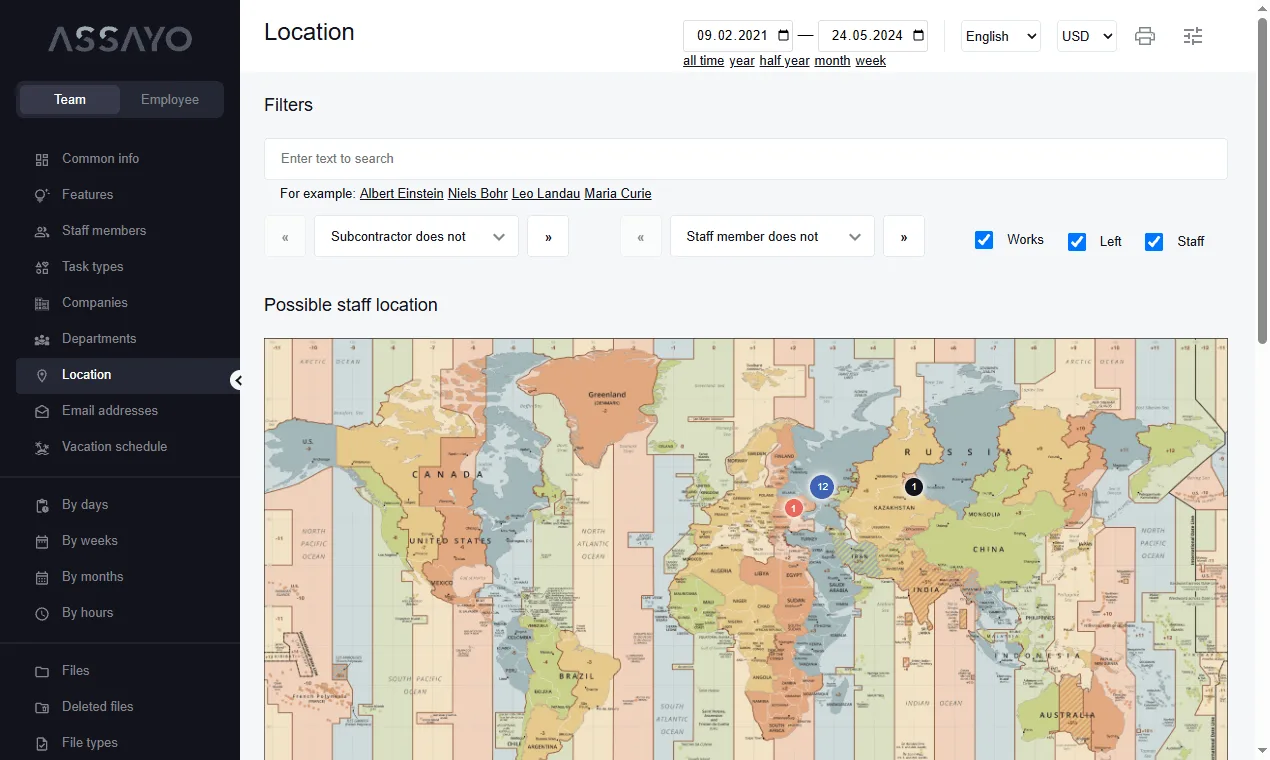Click the By months calendar icon
1270x760 pixels.
(x=42, y=577)
